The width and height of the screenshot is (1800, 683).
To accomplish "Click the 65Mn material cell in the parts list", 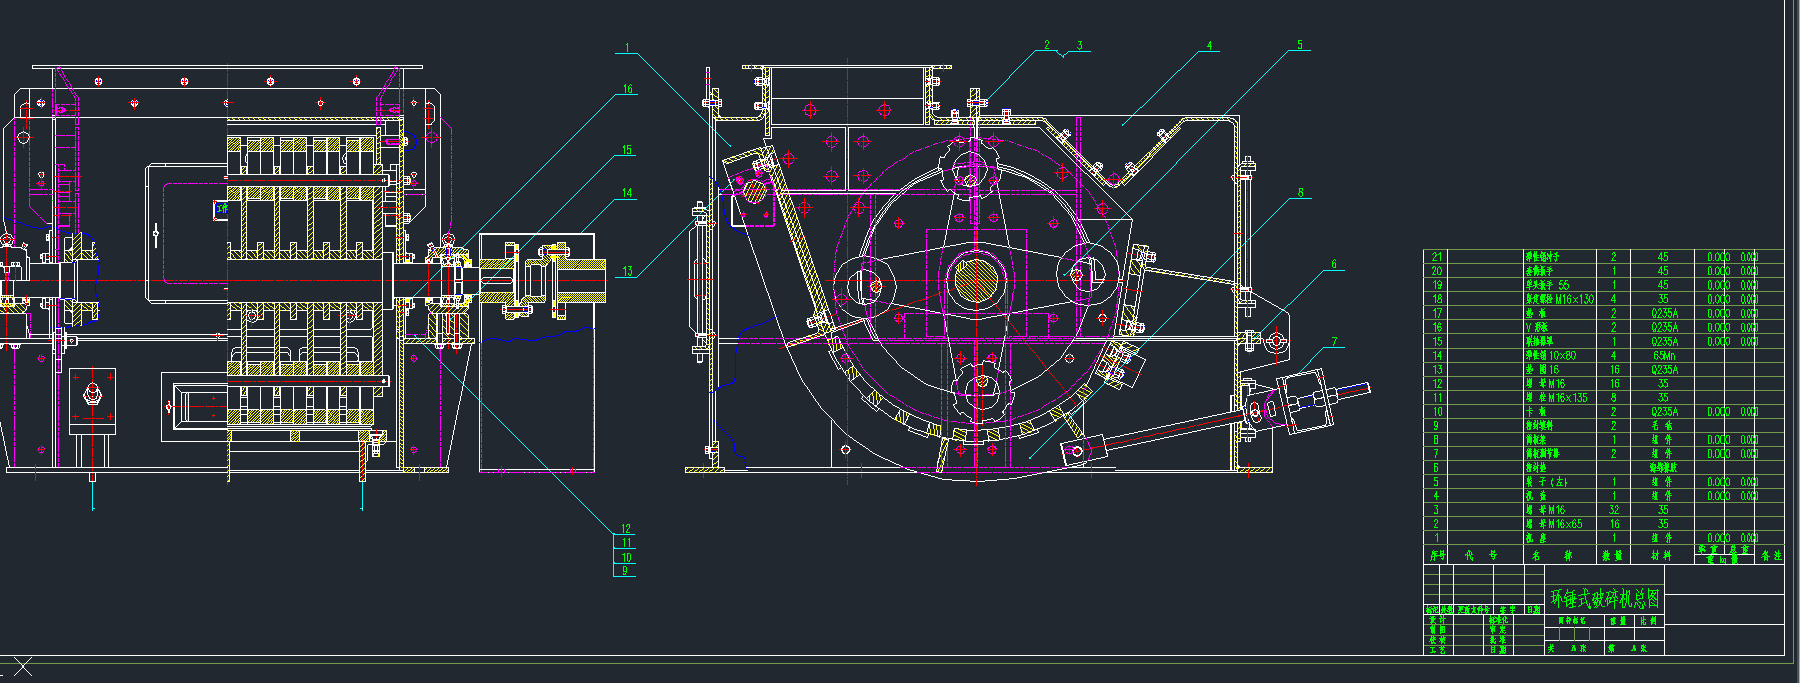I will click(x=1664, y=355).
